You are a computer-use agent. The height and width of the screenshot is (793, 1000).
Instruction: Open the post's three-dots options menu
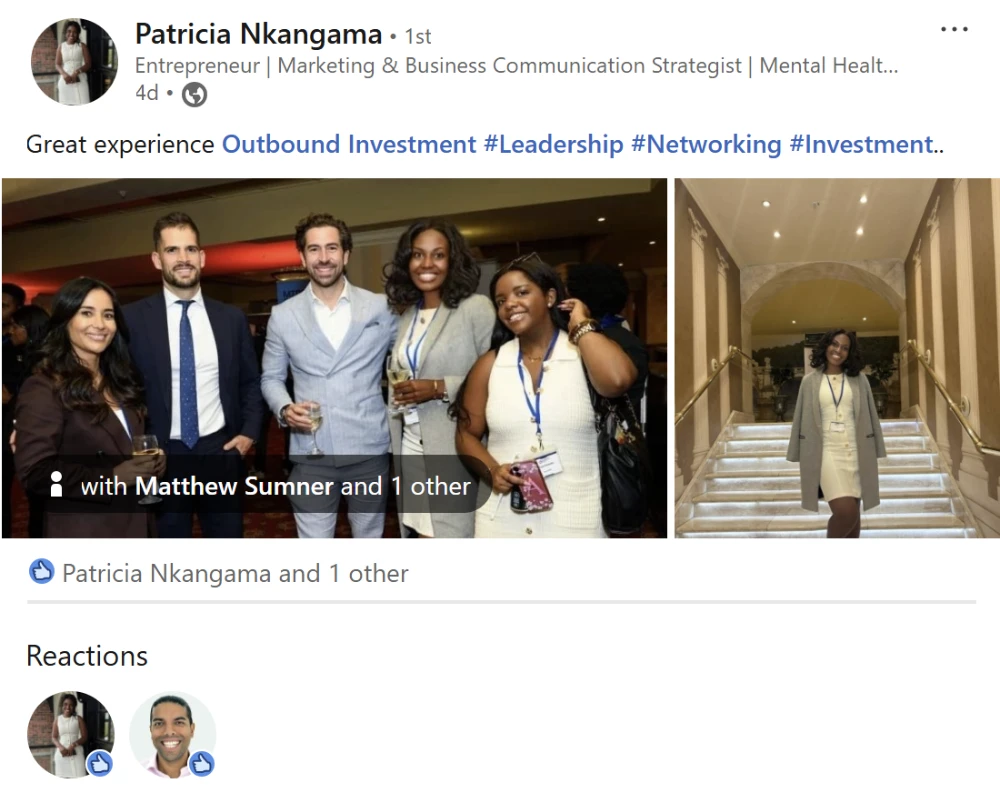[954, 30]
